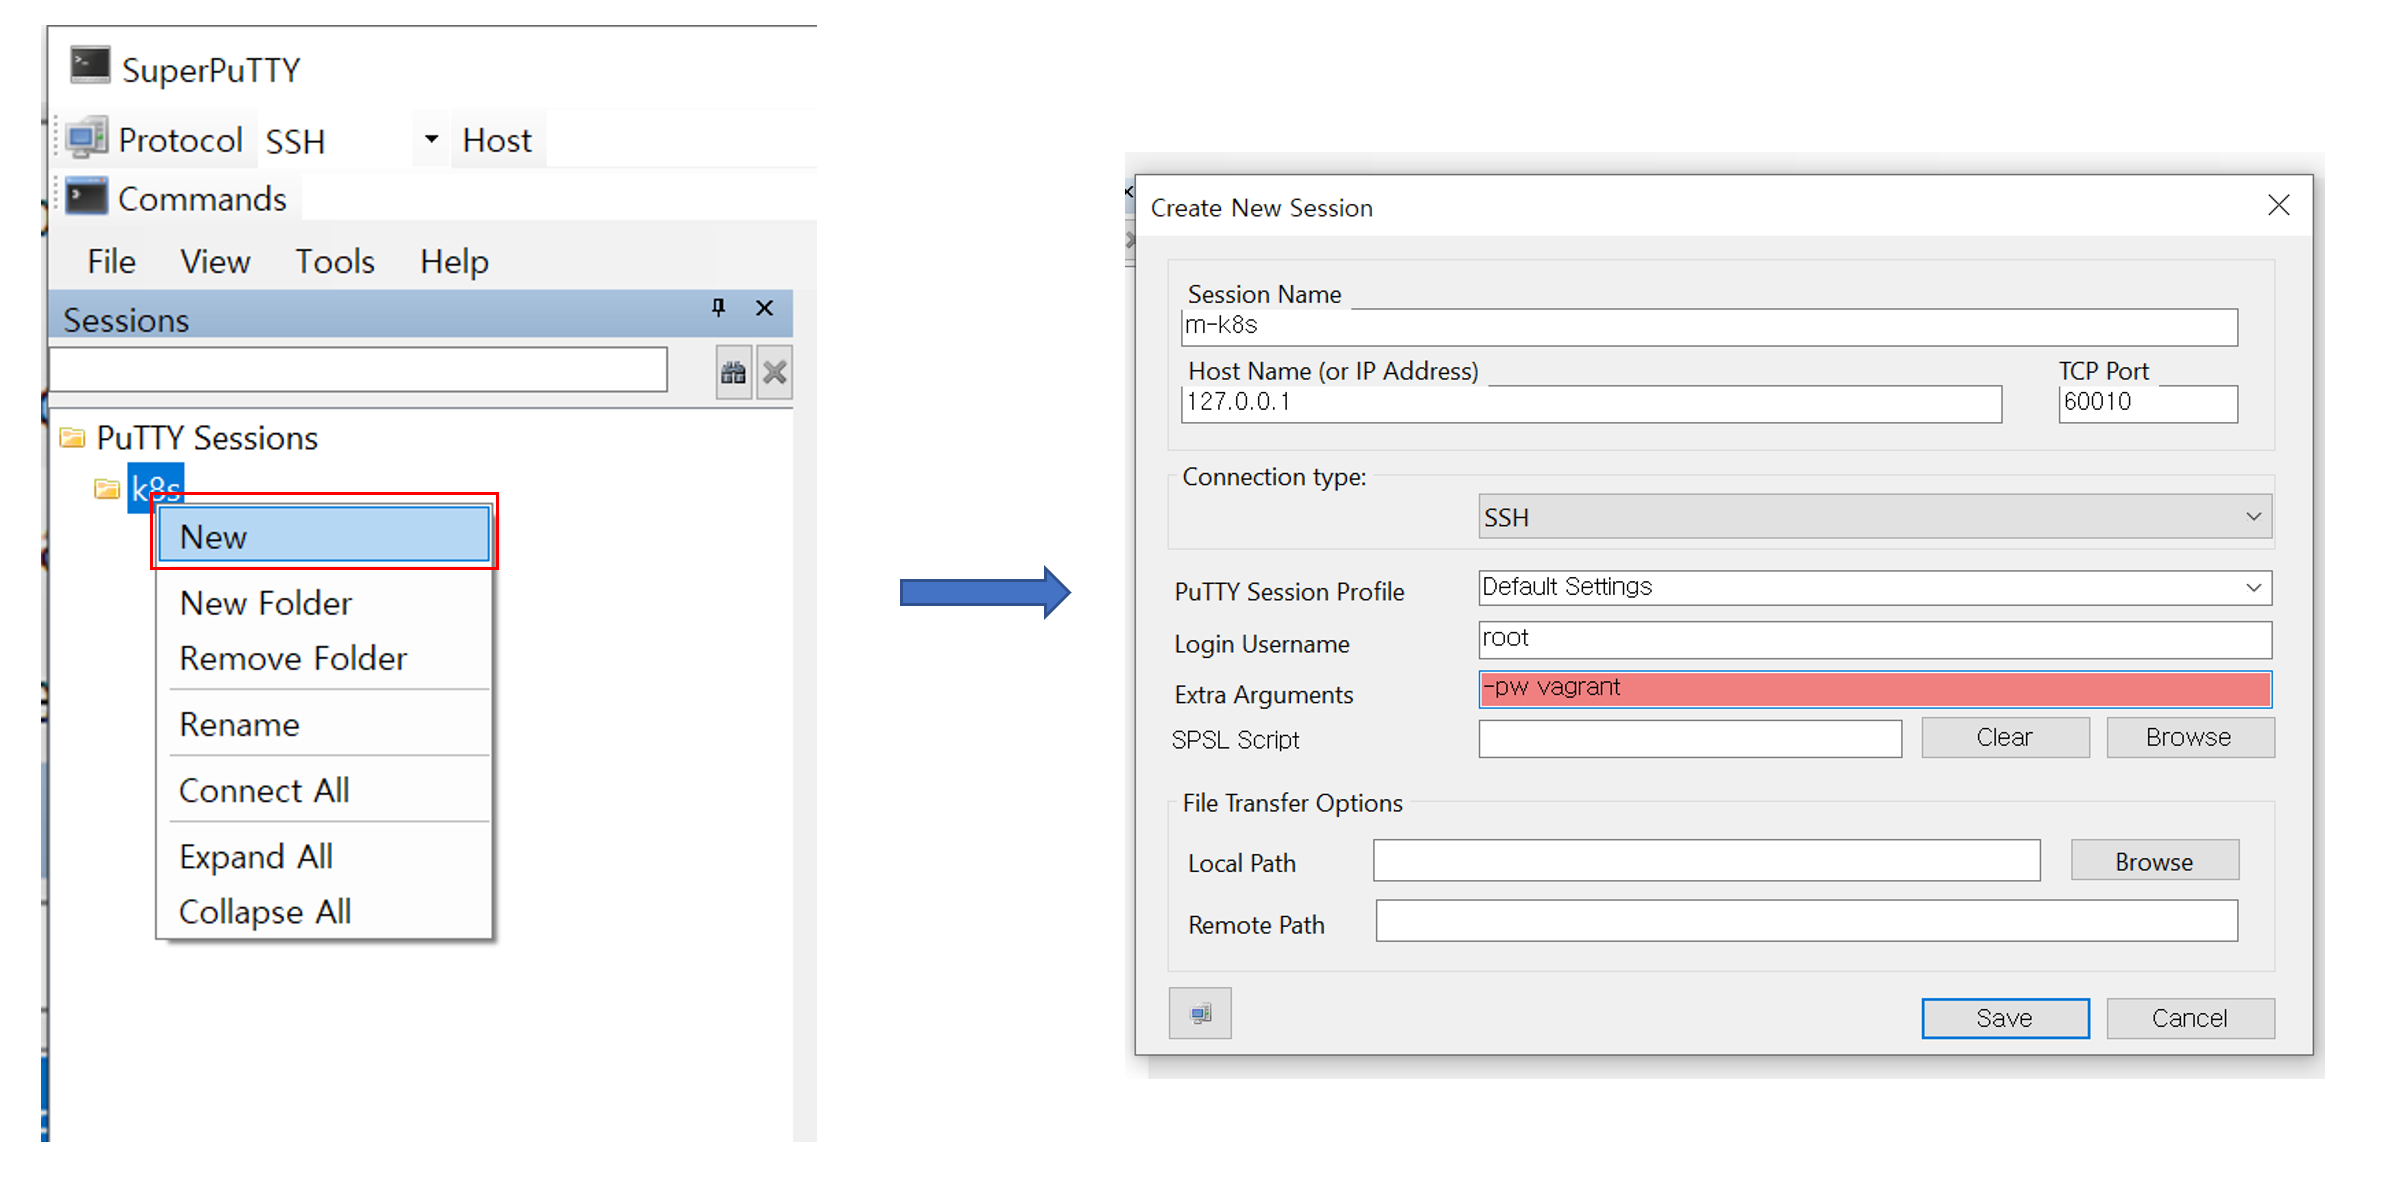Open the Protocol SSH dropdown arrow
The width and height of the screenshot is (2393, 1192).
point(431,139)
